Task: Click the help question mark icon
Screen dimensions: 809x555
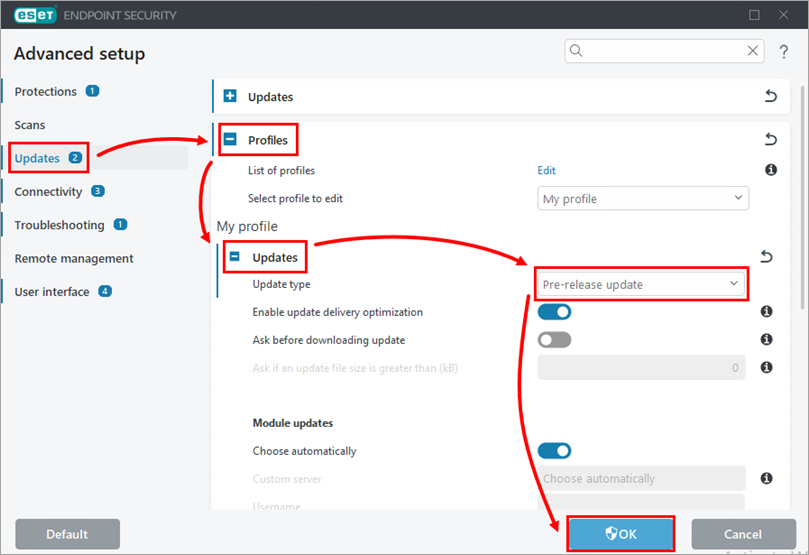Action: coord(784,52)
